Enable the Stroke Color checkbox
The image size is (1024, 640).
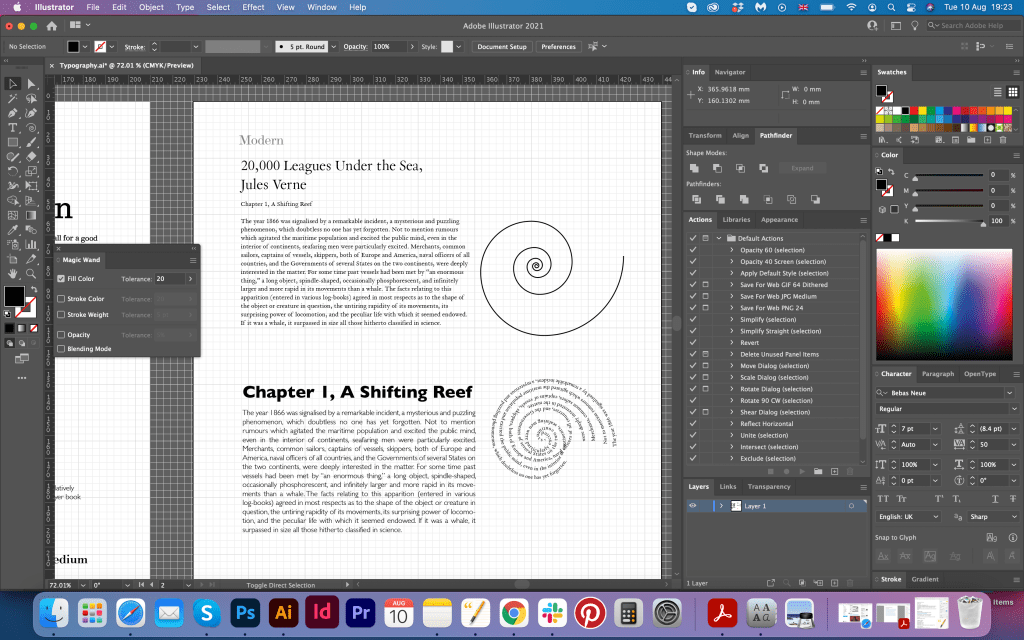[x=61, y=299]
